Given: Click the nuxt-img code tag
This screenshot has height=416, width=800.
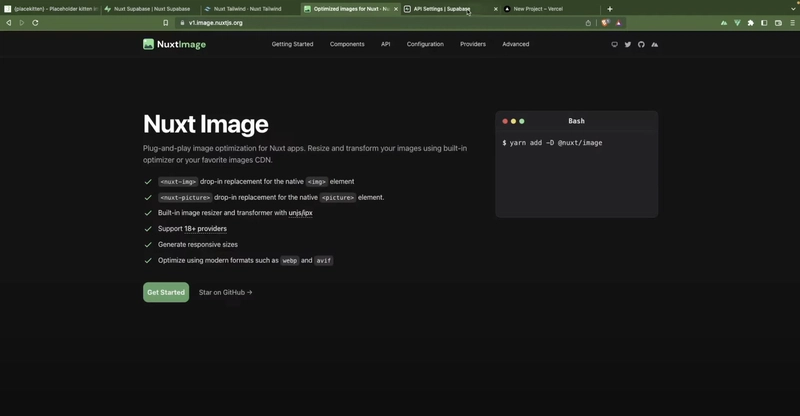Looking at the screenshot, I should point(178,182).
